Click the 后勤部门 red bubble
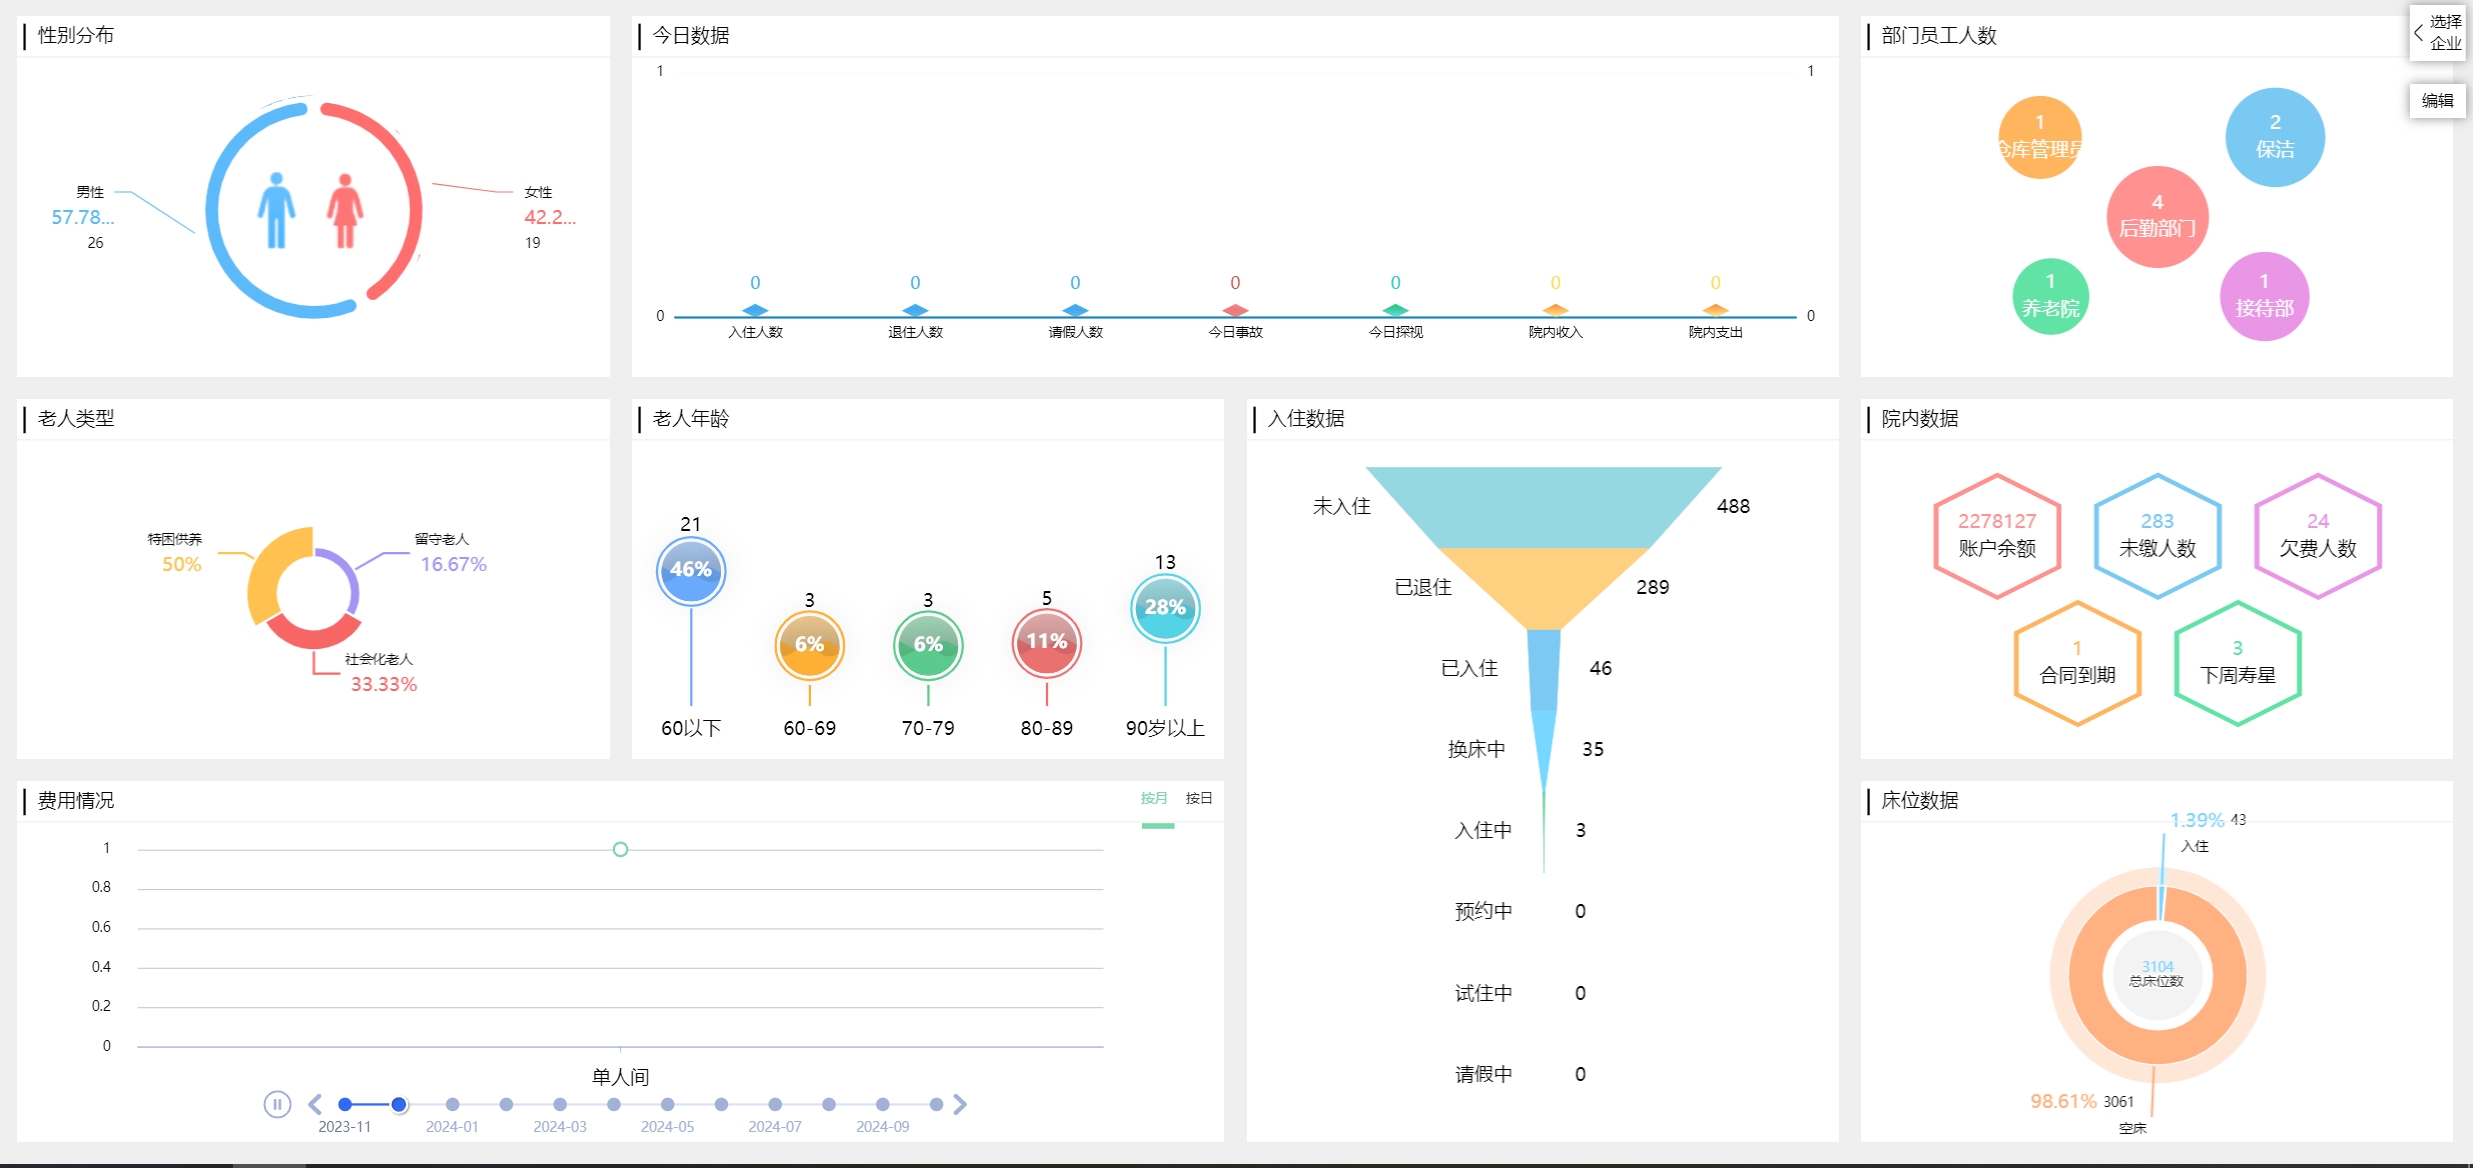 2157,217
